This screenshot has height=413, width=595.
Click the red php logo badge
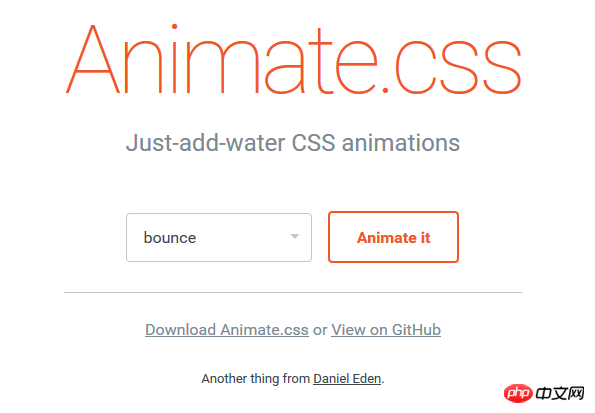pos(518,393)
